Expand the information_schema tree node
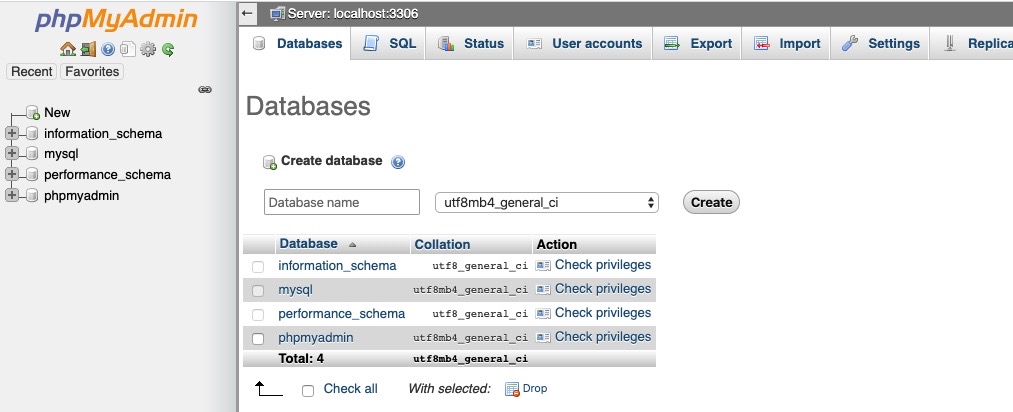The height and width of the screenshot is (412, 1013). pyautogui.click(x=12, y=133)
